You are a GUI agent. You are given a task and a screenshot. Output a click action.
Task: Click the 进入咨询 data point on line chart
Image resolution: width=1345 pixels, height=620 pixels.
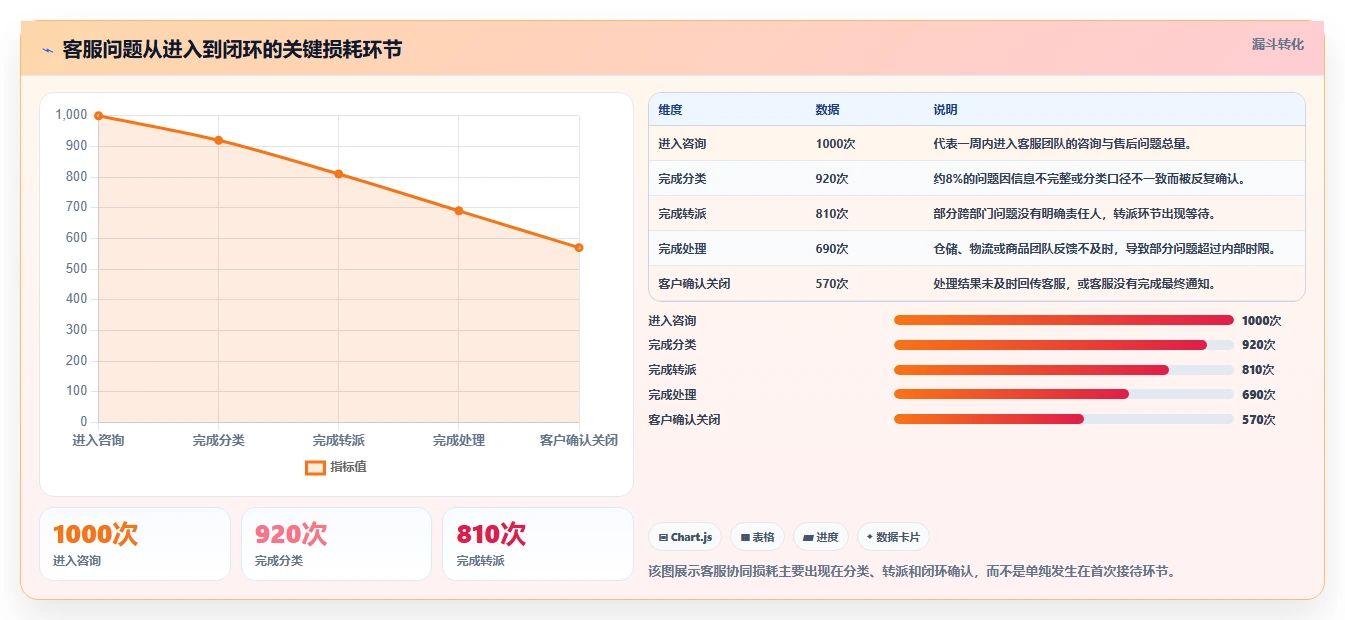pos(98,116)
